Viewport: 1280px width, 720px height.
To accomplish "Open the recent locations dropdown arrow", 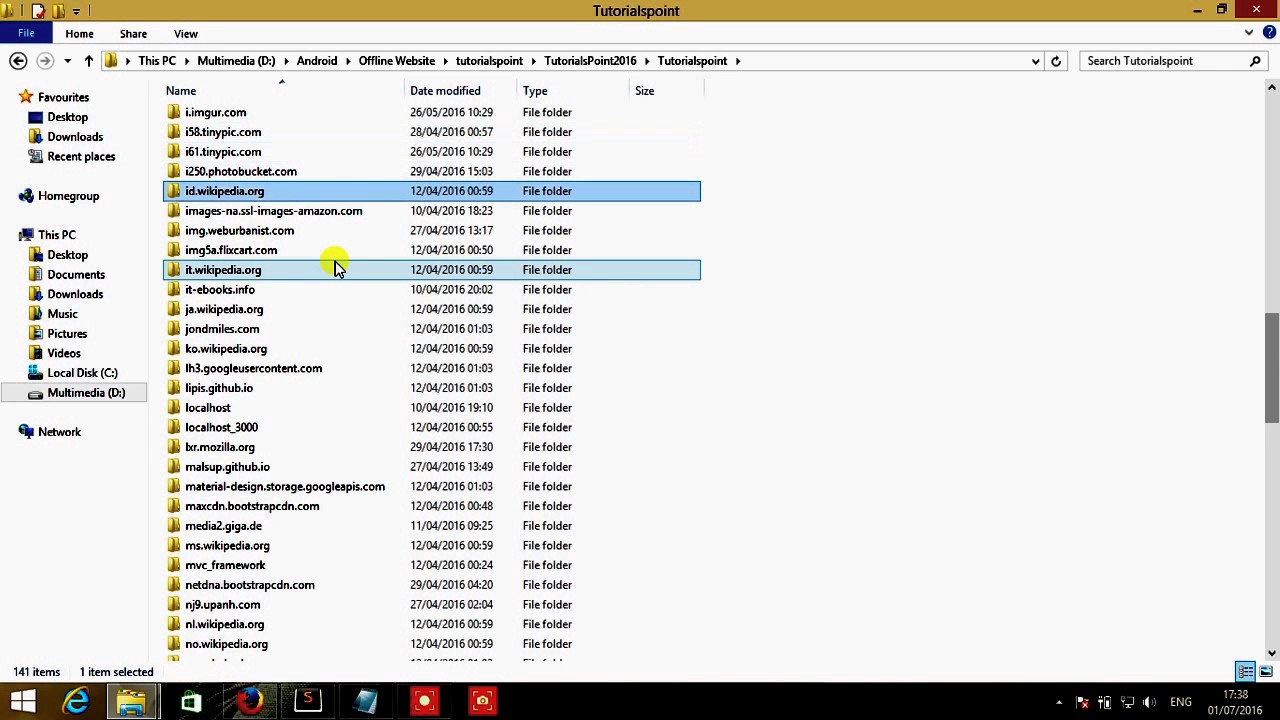I will [x=67, y=61].
